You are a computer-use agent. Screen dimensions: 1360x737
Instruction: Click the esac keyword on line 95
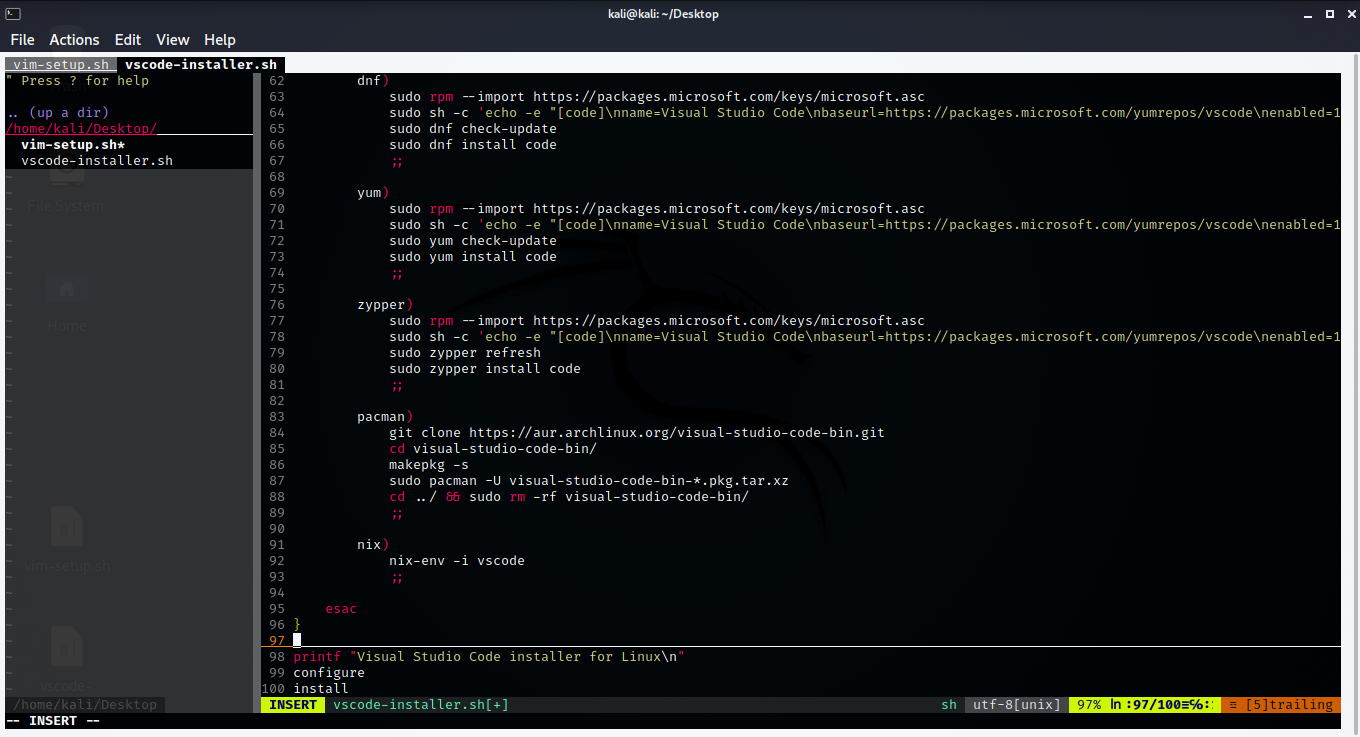tap(341, 609)
